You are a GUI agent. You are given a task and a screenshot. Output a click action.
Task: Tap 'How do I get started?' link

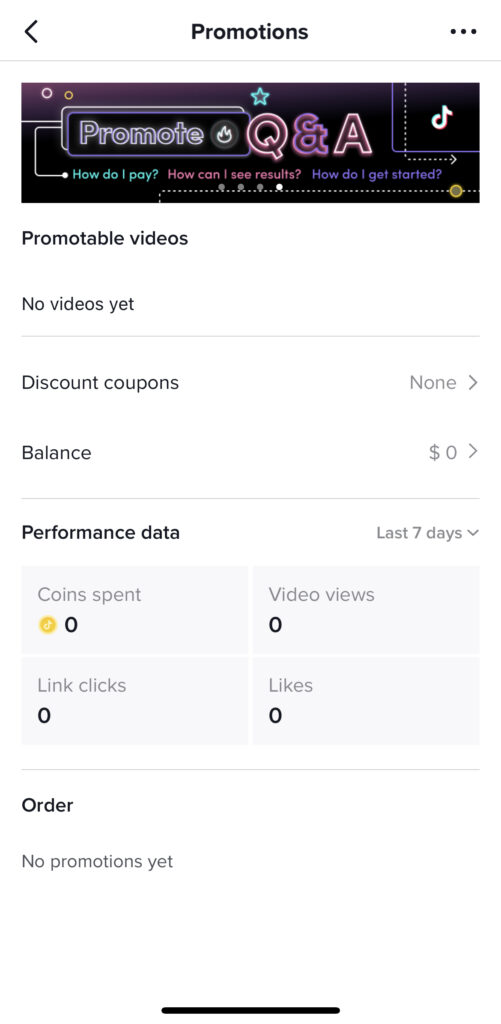377,174
